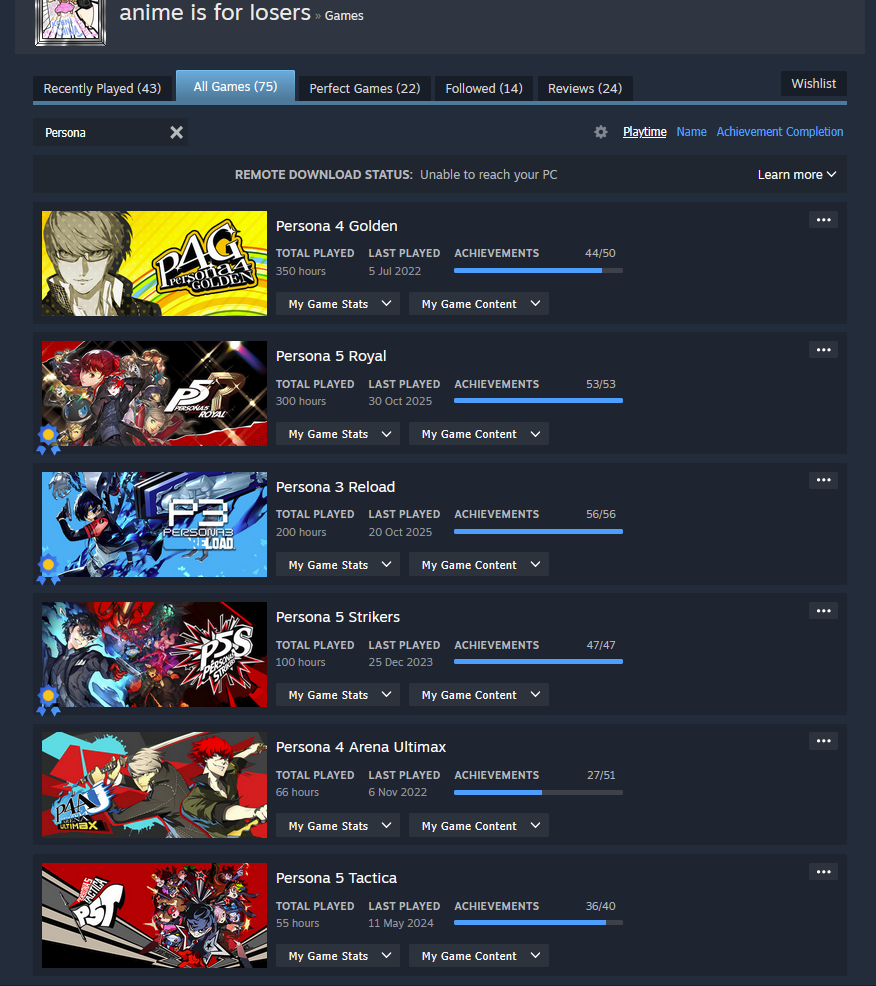This screenshot has width=876, height=986.
Task: Click the profile avatar image
Action: (70, 23)
